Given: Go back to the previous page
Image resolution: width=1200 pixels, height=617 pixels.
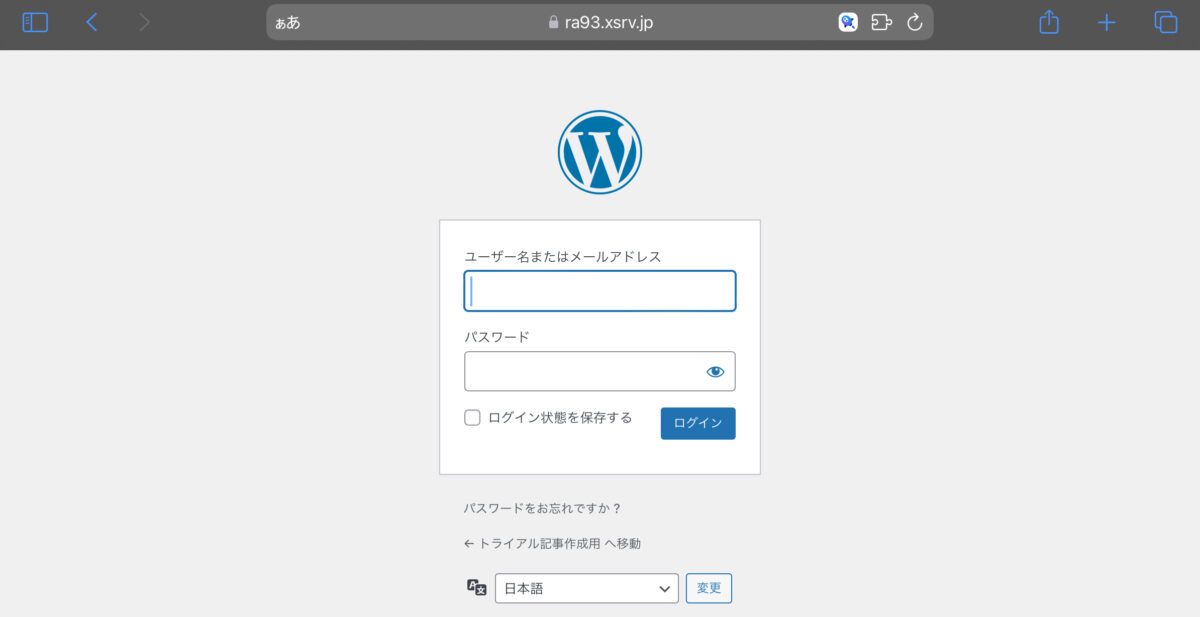Looking at the screenshot, I should 91,22.
